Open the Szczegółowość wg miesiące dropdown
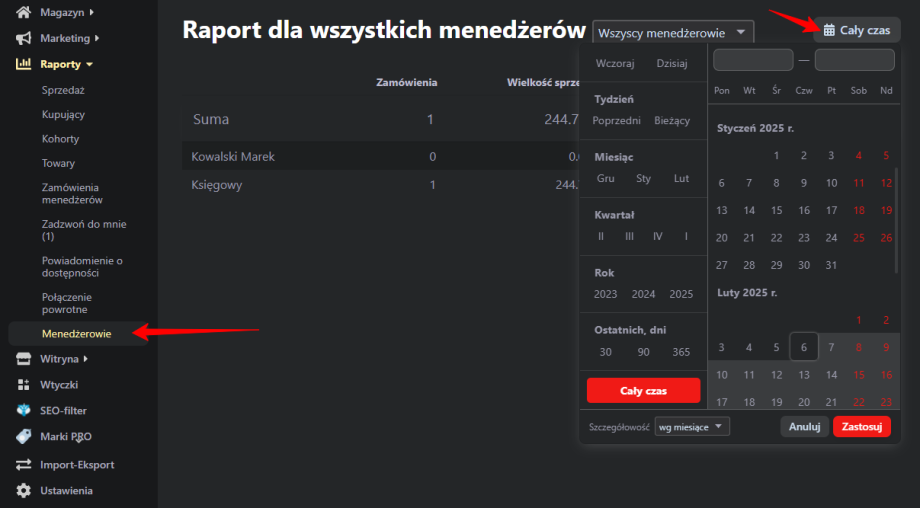Viewport: 920px width, 508px height. (x=692, y=427)
